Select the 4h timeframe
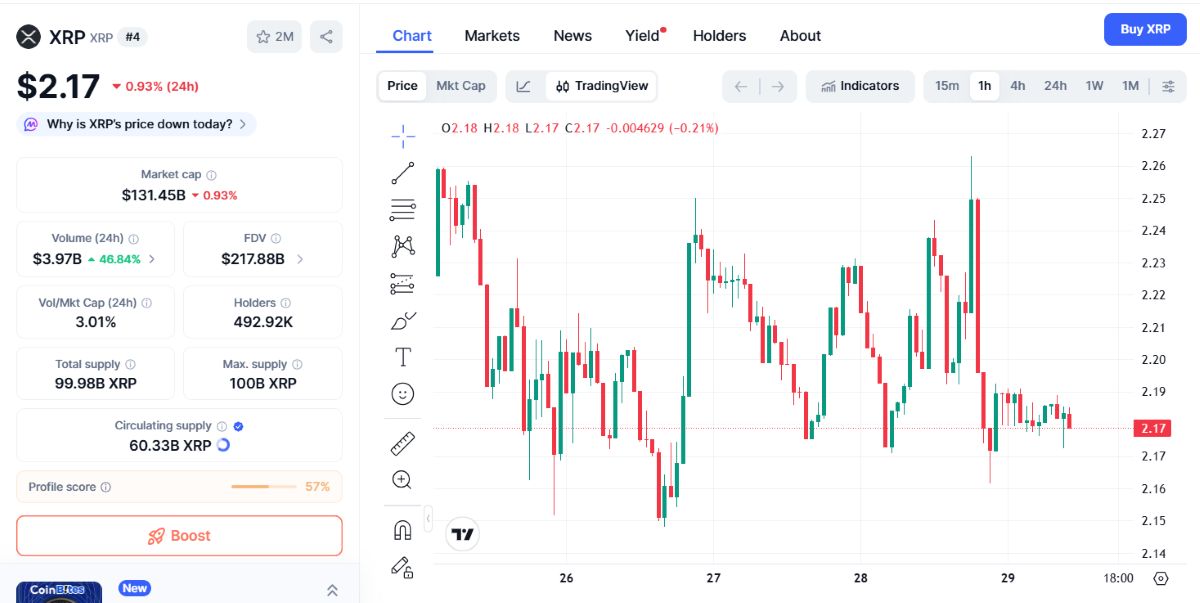The width and height of the screenshot is (1200, 603). (1018, 86)
